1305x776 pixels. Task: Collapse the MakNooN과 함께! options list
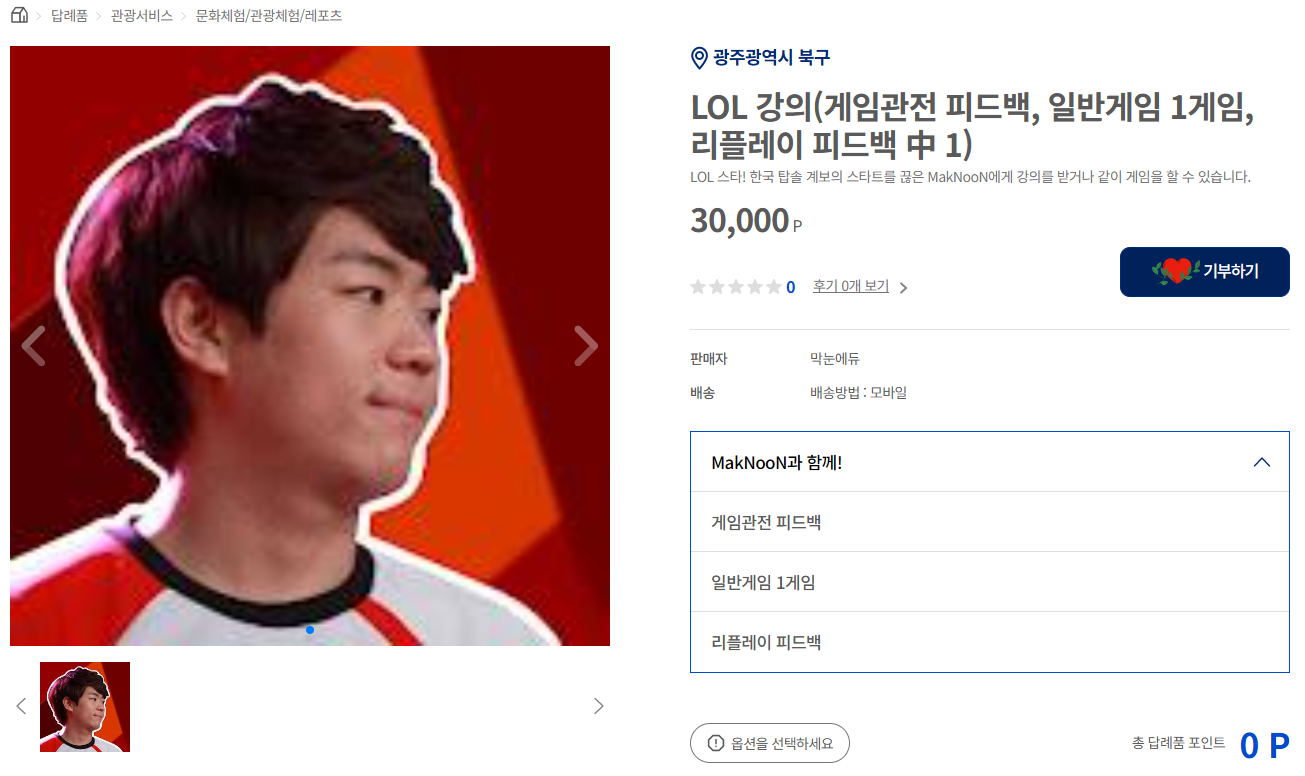click(1262, 462)
